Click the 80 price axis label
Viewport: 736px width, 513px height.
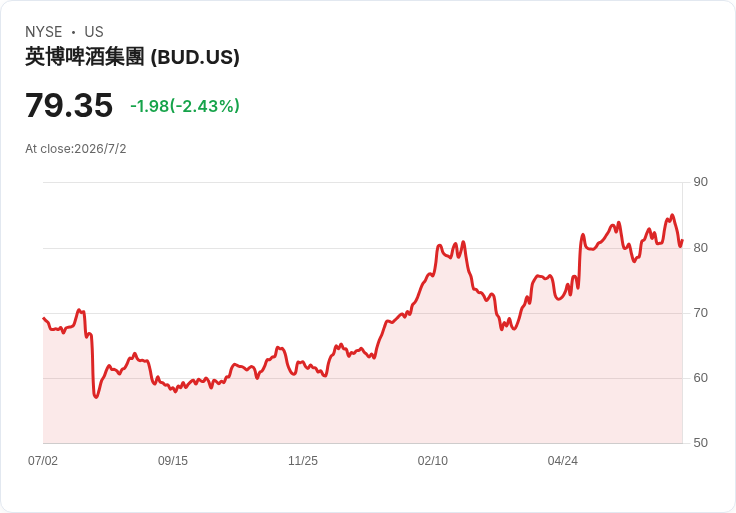click(x=701, y=248)
